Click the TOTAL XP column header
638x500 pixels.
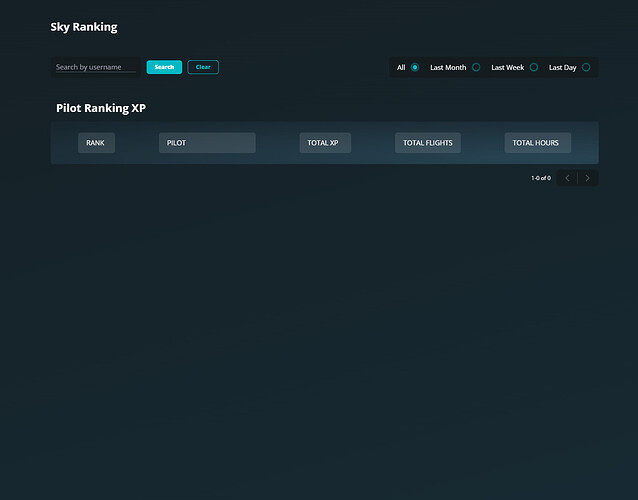324,143
